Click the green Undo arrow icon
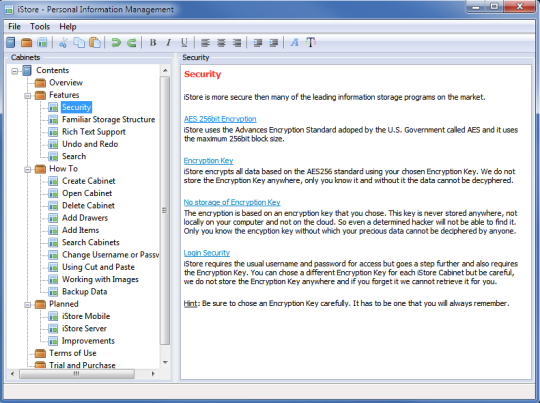540x403 pixels. (x=116, y=43)
